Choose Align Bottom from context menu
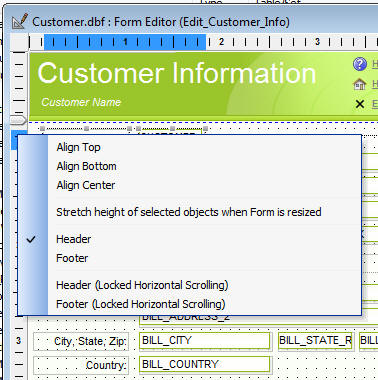Viewport: 378px width, 380px height. pyautogui.click(x=86, y=166)
